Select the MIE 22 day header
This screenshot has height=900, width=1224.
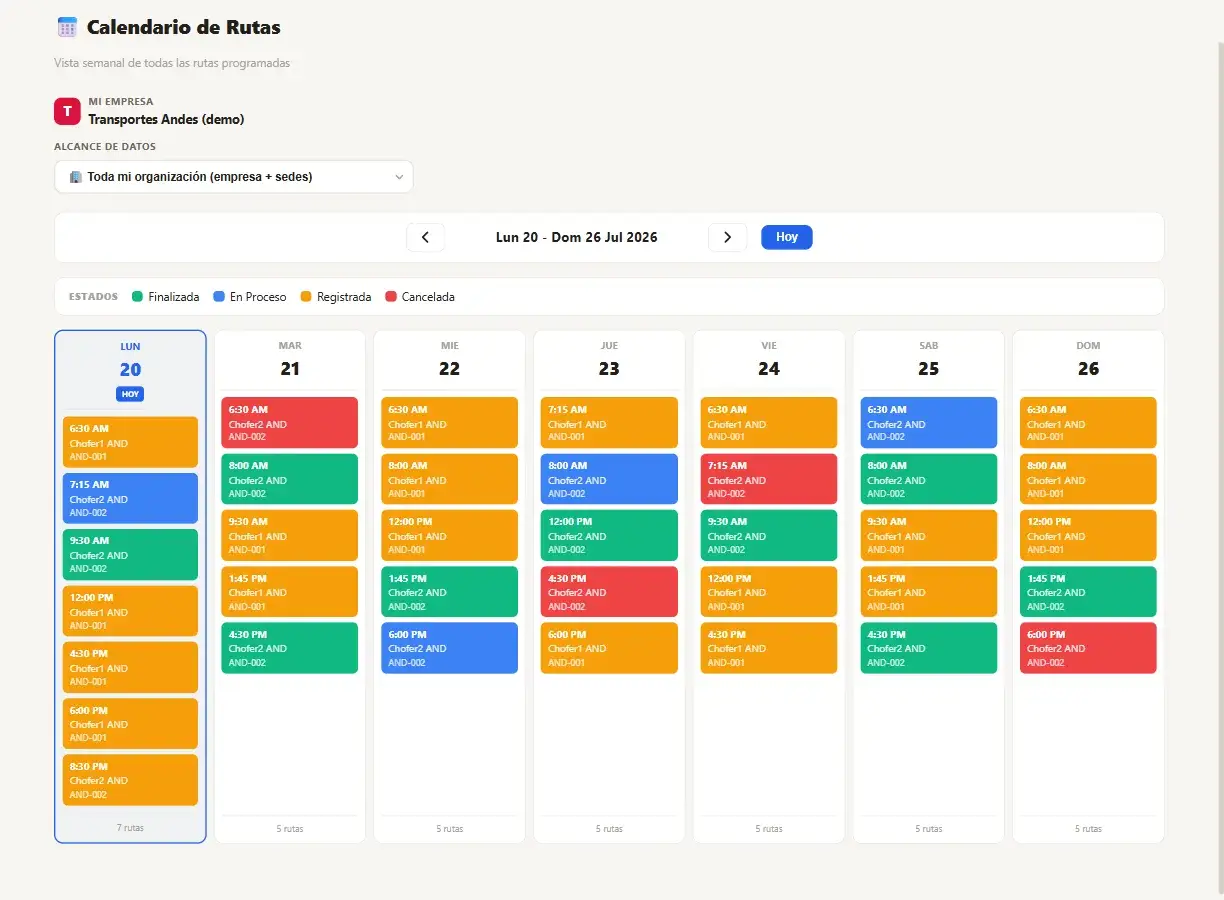pyautogui.click(x=450, y=359)
